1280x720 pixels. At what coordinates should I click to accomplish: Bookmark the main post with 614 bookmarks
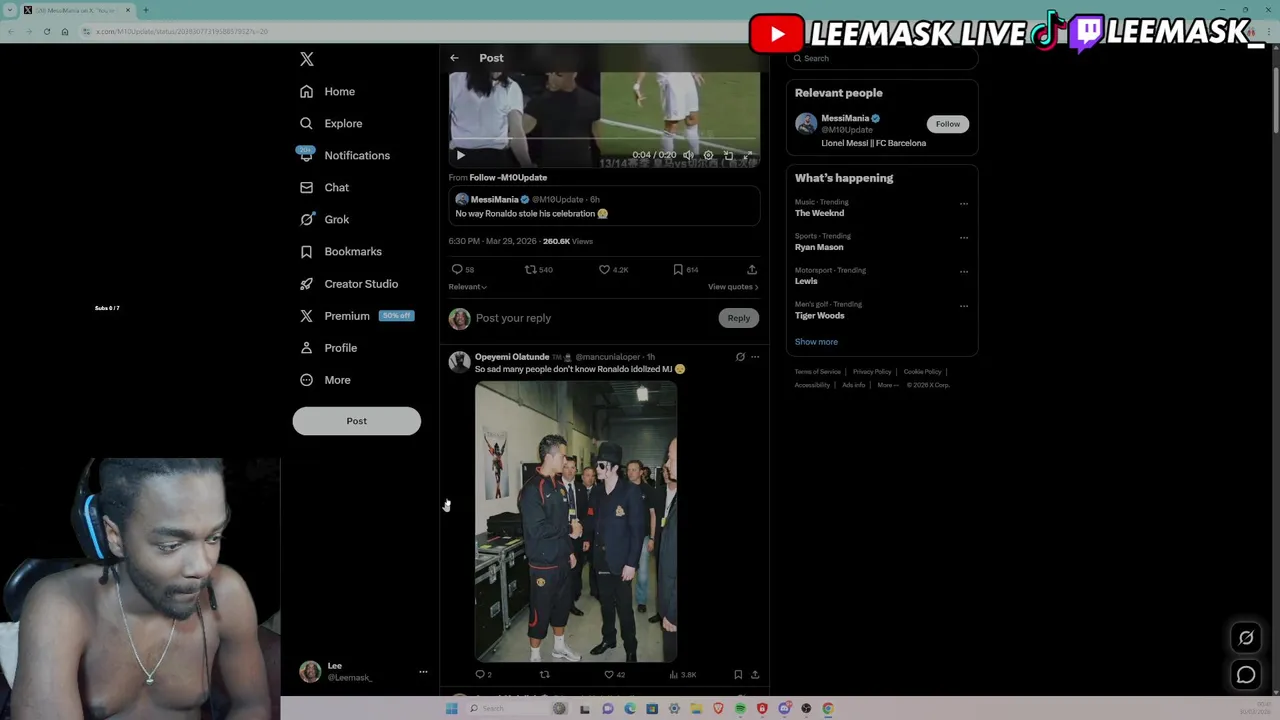pos(685,269)
